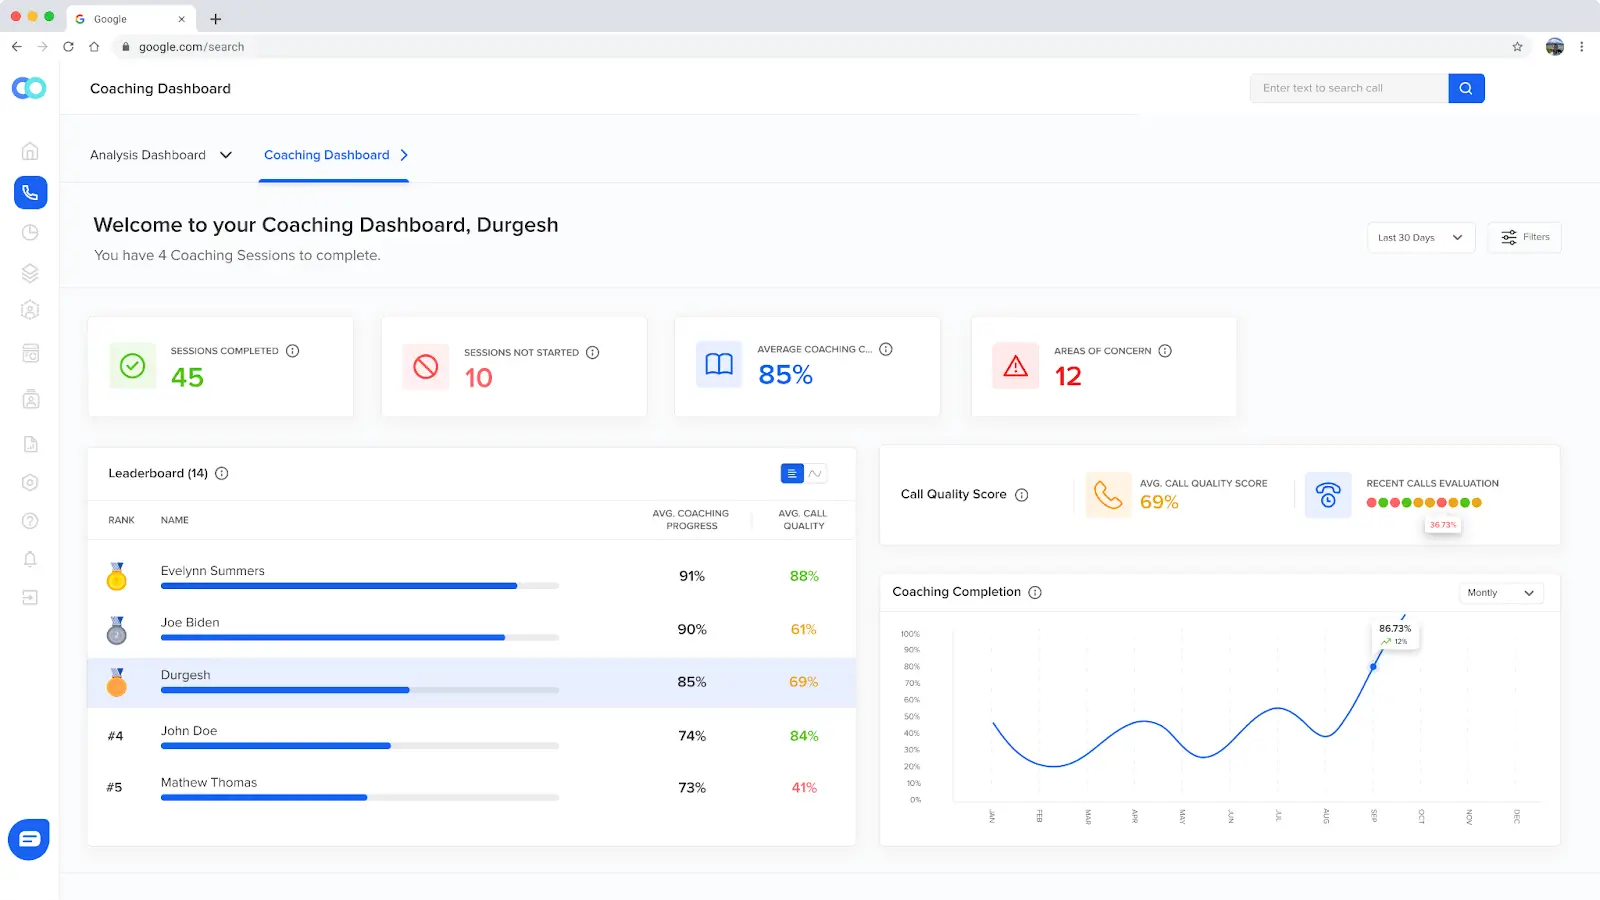Change Coaching Completion to Monthly dropdown
The height and width of the screenshot is (900, 1600).
[1499, 592]
